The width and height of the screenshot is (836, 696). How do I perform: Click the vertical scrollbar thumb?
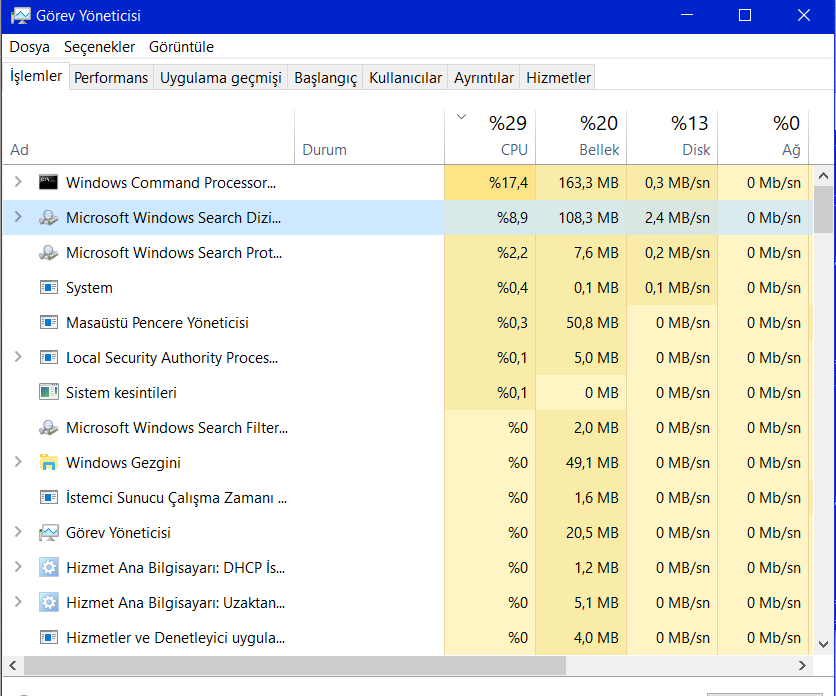click(823, 210)
